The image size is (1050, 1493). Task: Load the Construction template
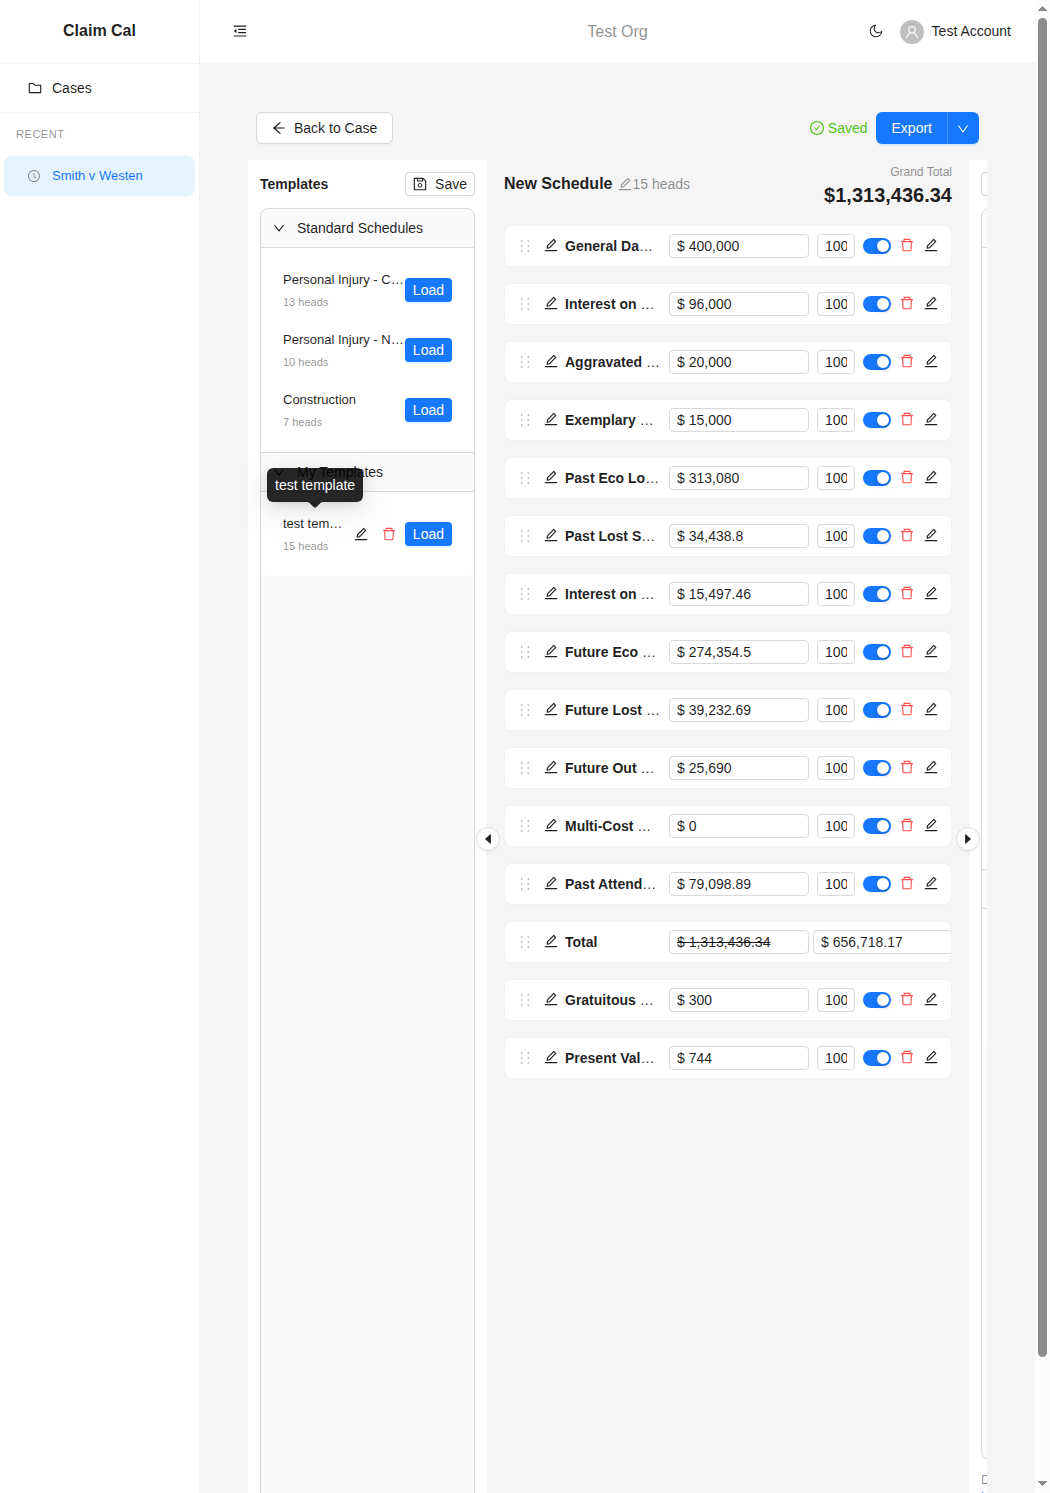coord(427,410)
